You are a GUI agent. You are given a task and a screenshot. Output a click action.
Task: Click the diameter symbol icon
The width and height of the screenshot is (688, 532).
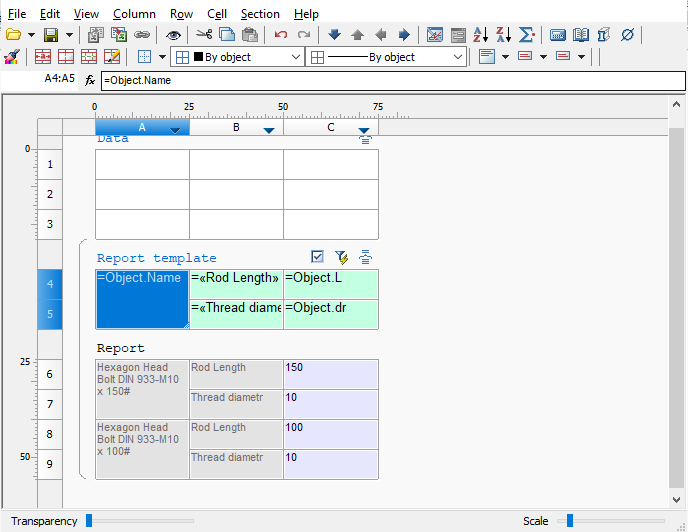pyautogui.click(x=627, y=35)
